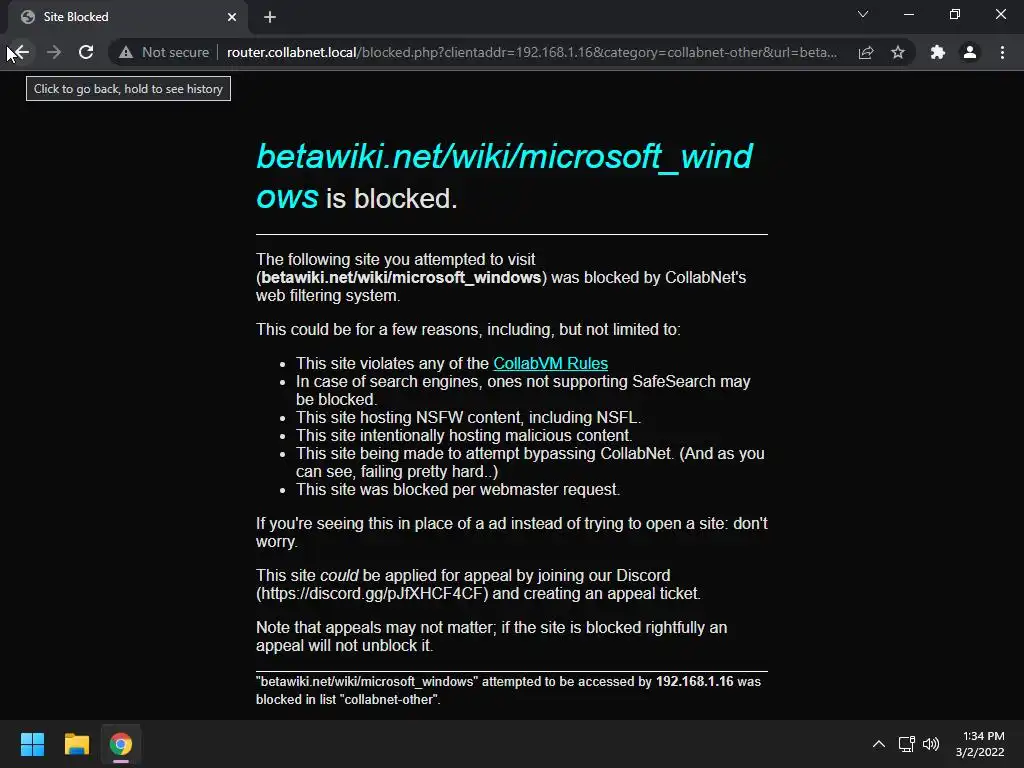Bookmark this page with the star icon
Viewport: 1024px width, 768px height.
pyautogui.click(x=898, y=52)
